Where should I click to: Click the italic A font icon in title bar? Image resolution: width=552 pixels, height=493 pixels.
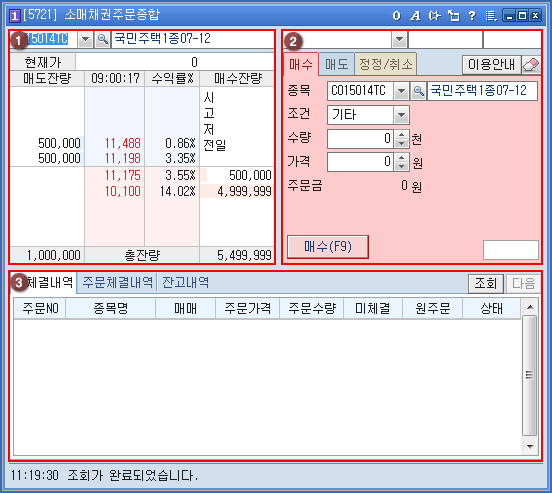point(415,16)
